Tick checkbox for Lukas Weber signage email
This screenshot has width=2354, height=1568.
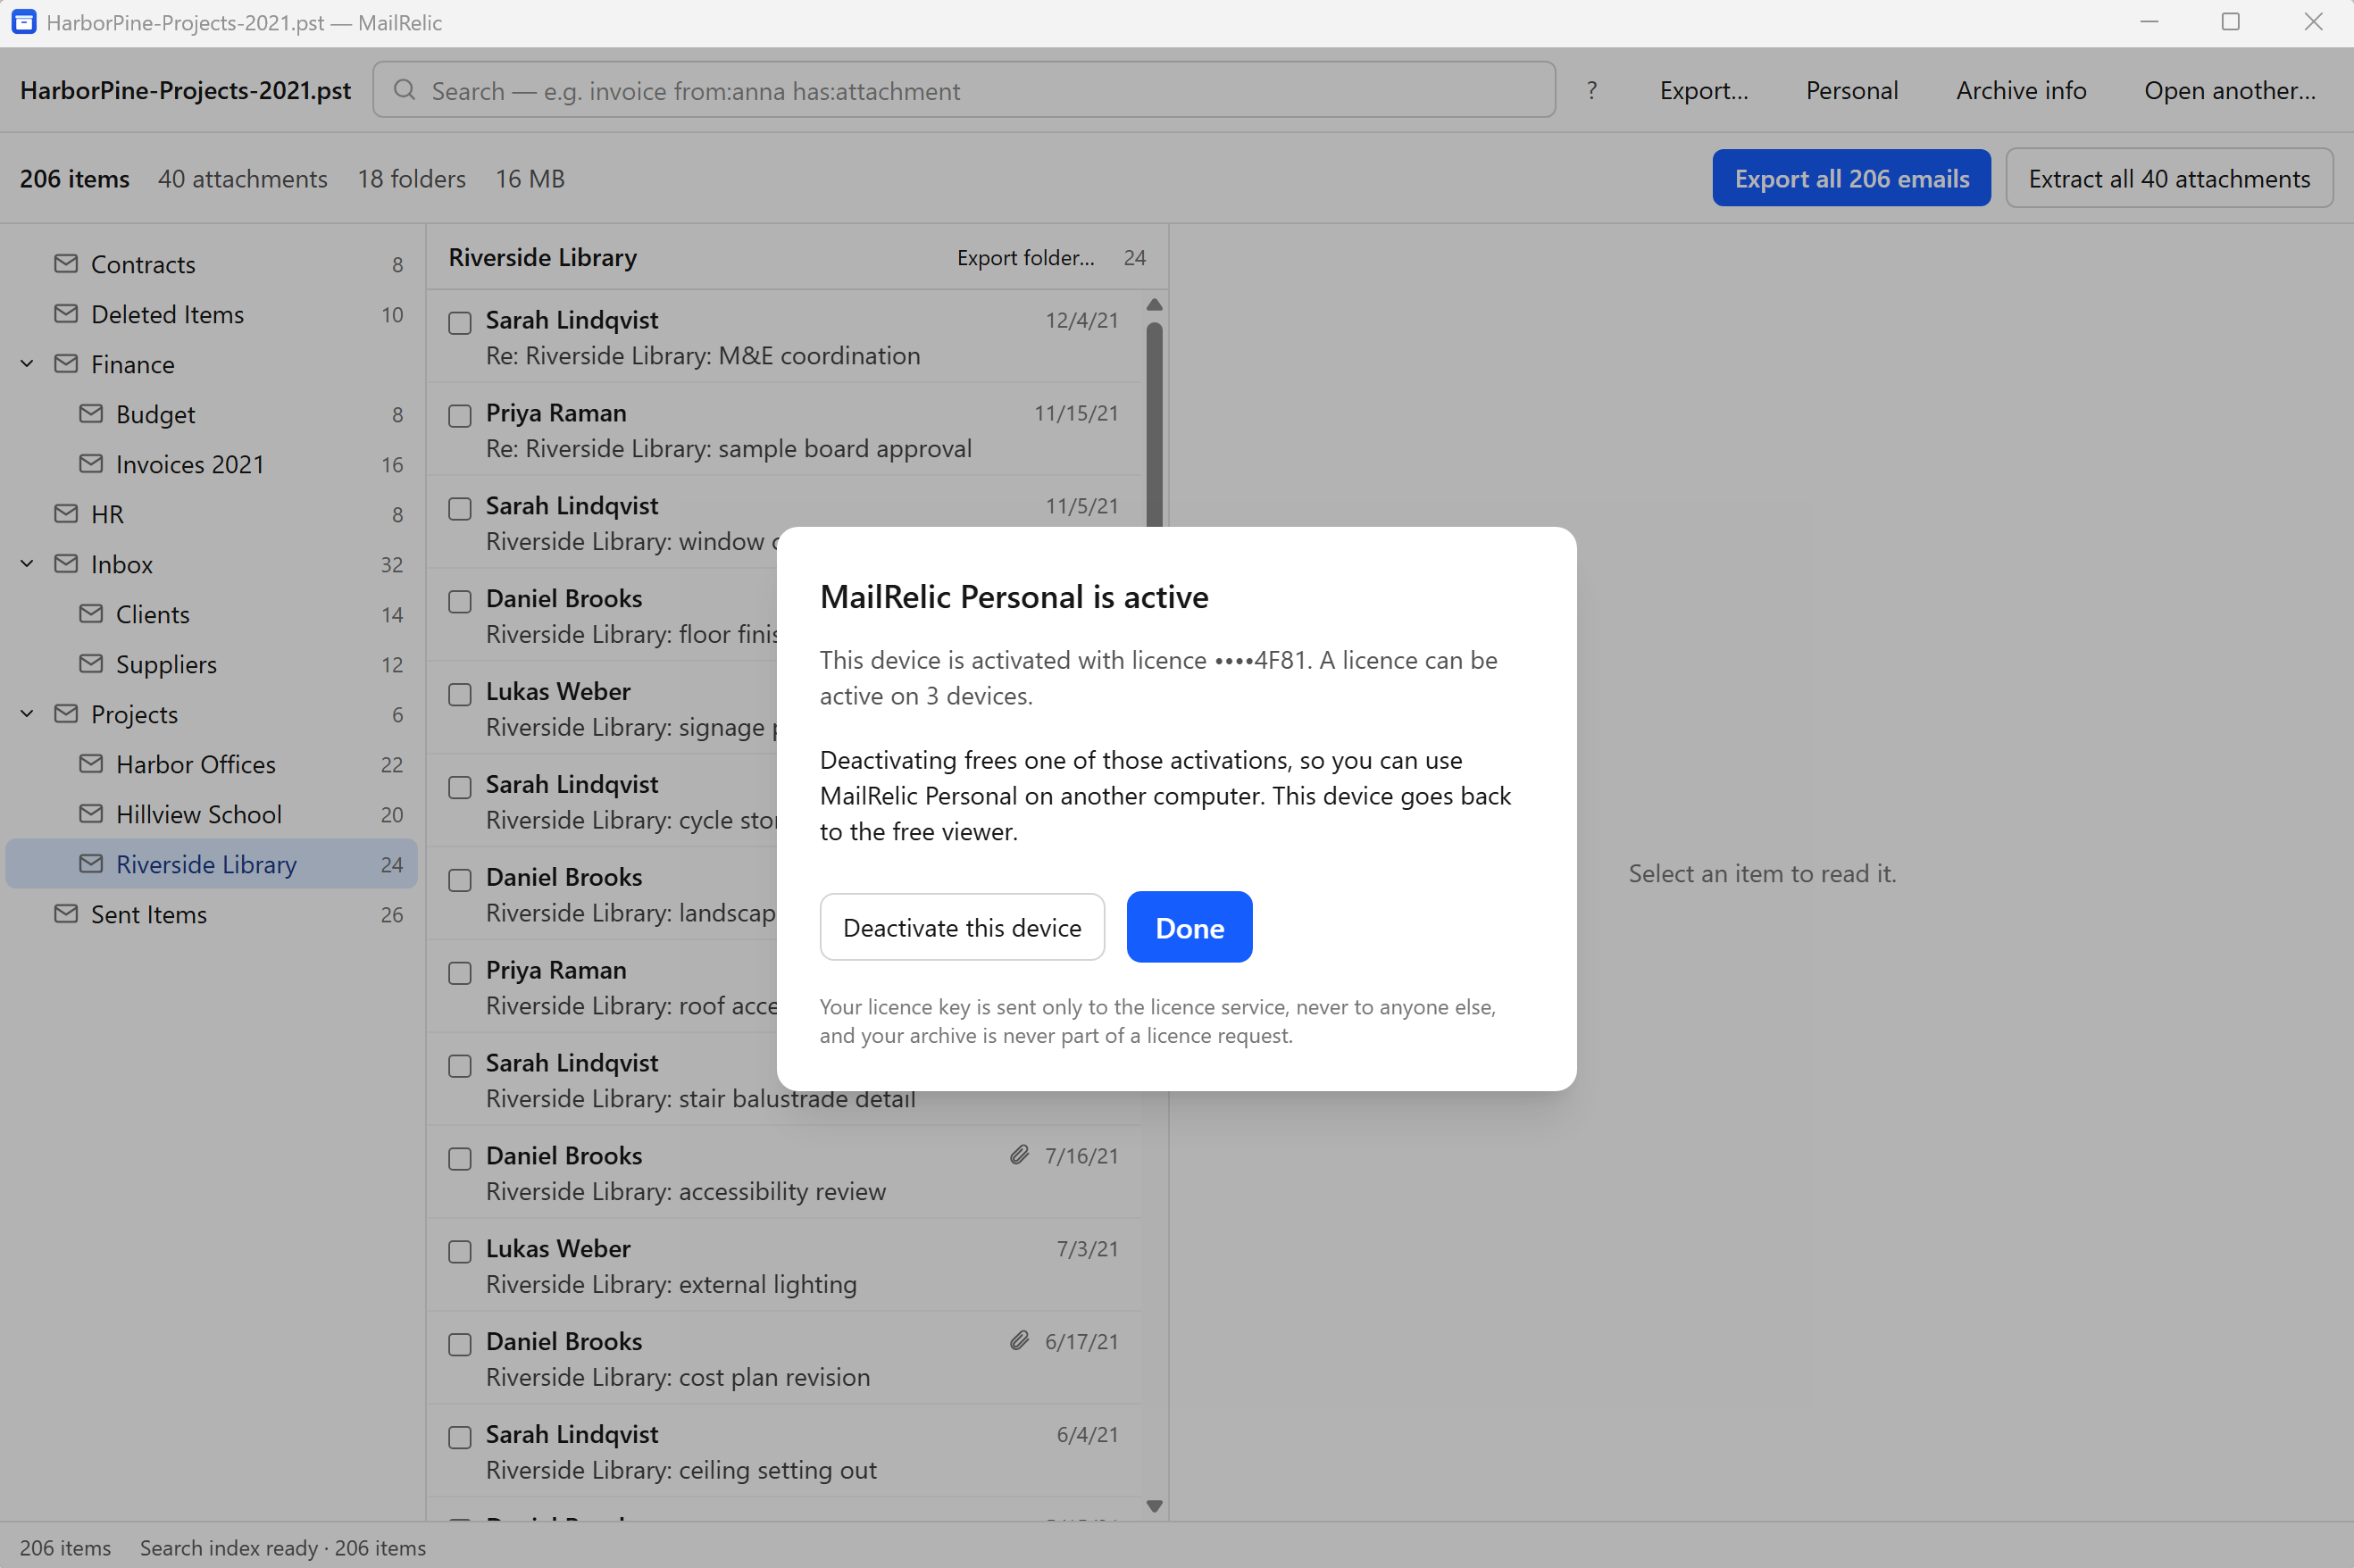[x=460, y=695]
